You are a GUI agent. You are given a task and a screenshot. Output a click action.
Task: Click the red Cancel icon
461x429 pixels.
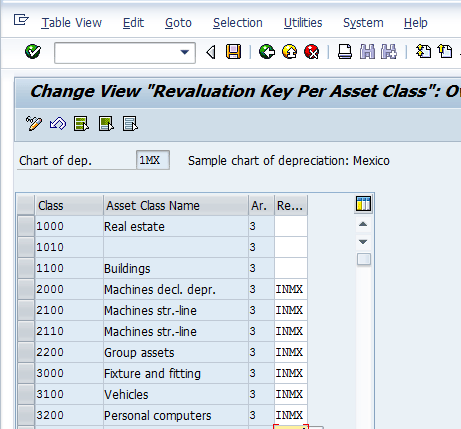pyautogui.click(x=312, y=52)
